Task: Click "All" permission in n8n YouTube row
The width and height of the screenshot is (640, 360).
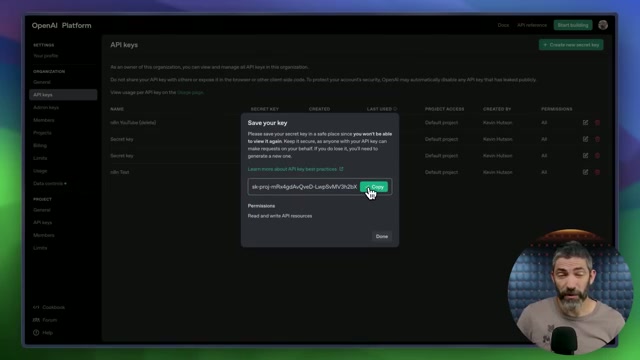Action: pos(544,122)
